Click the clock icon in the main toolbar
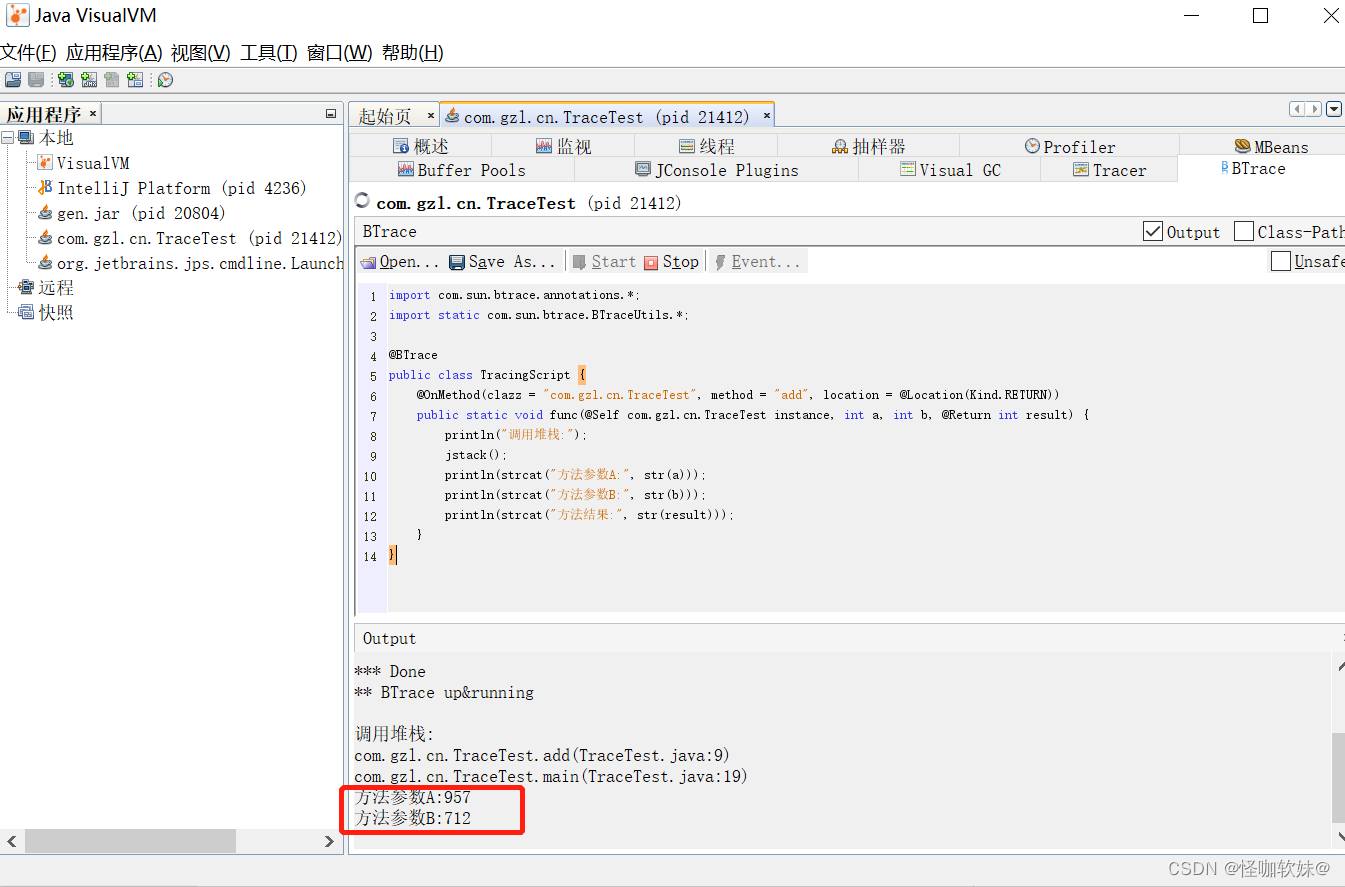1345x887 pixels. [x=166, y=80]
